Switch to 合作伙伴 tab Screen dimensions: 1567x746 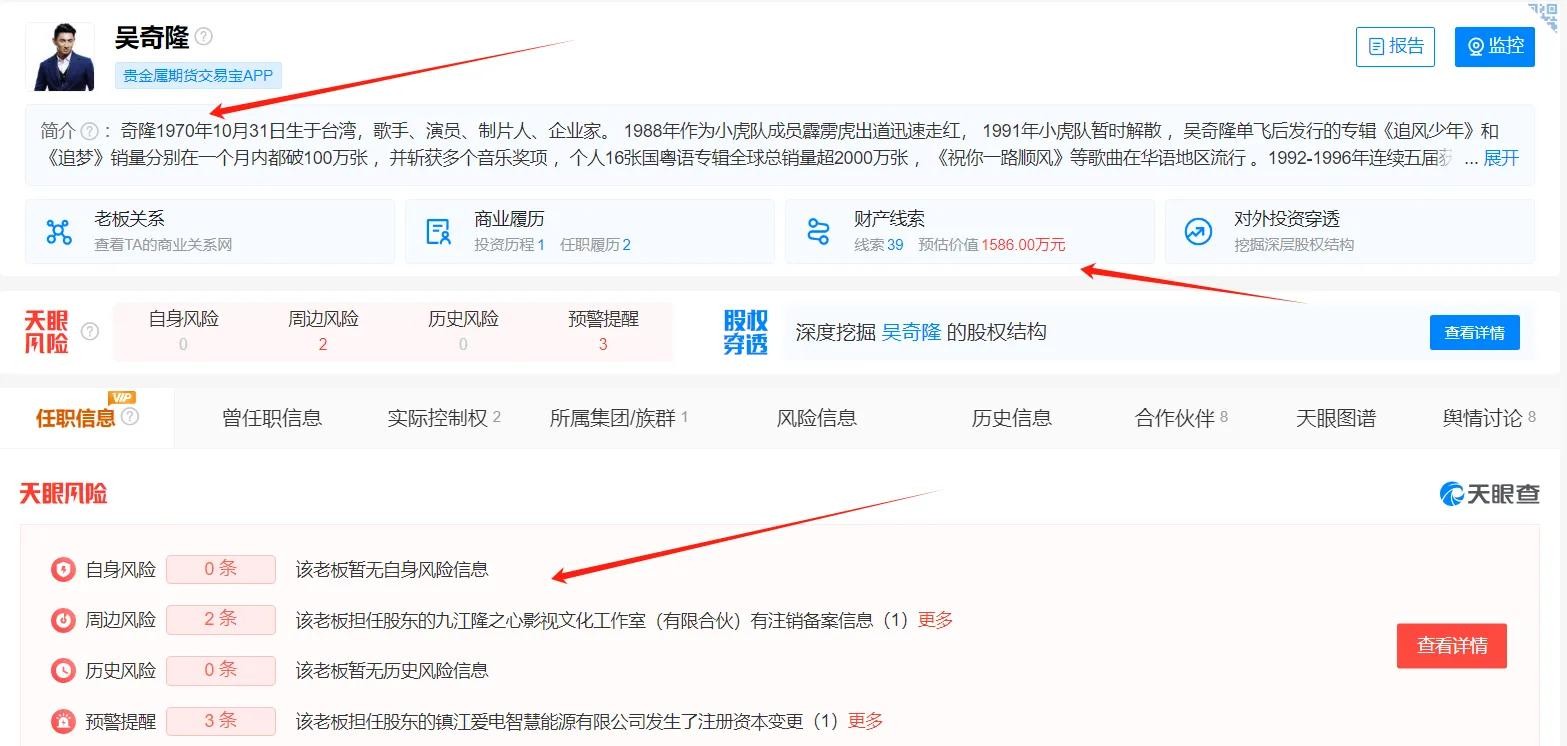click(x=1182, y=418)
